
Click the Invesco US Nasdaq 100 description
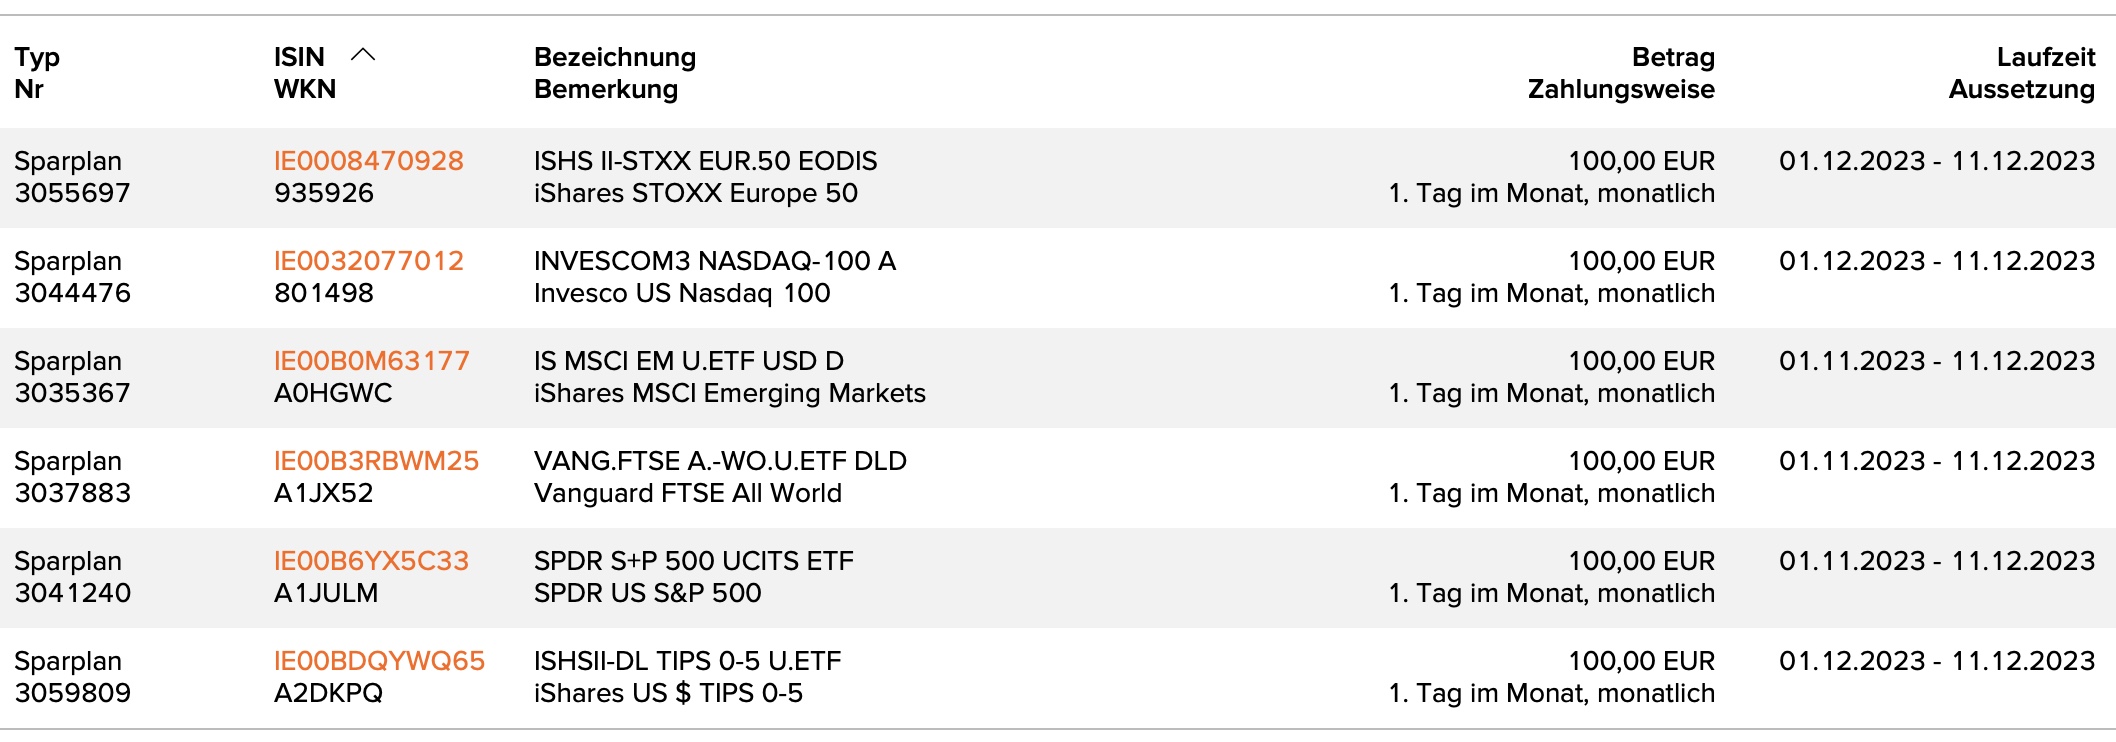(681, 293)
